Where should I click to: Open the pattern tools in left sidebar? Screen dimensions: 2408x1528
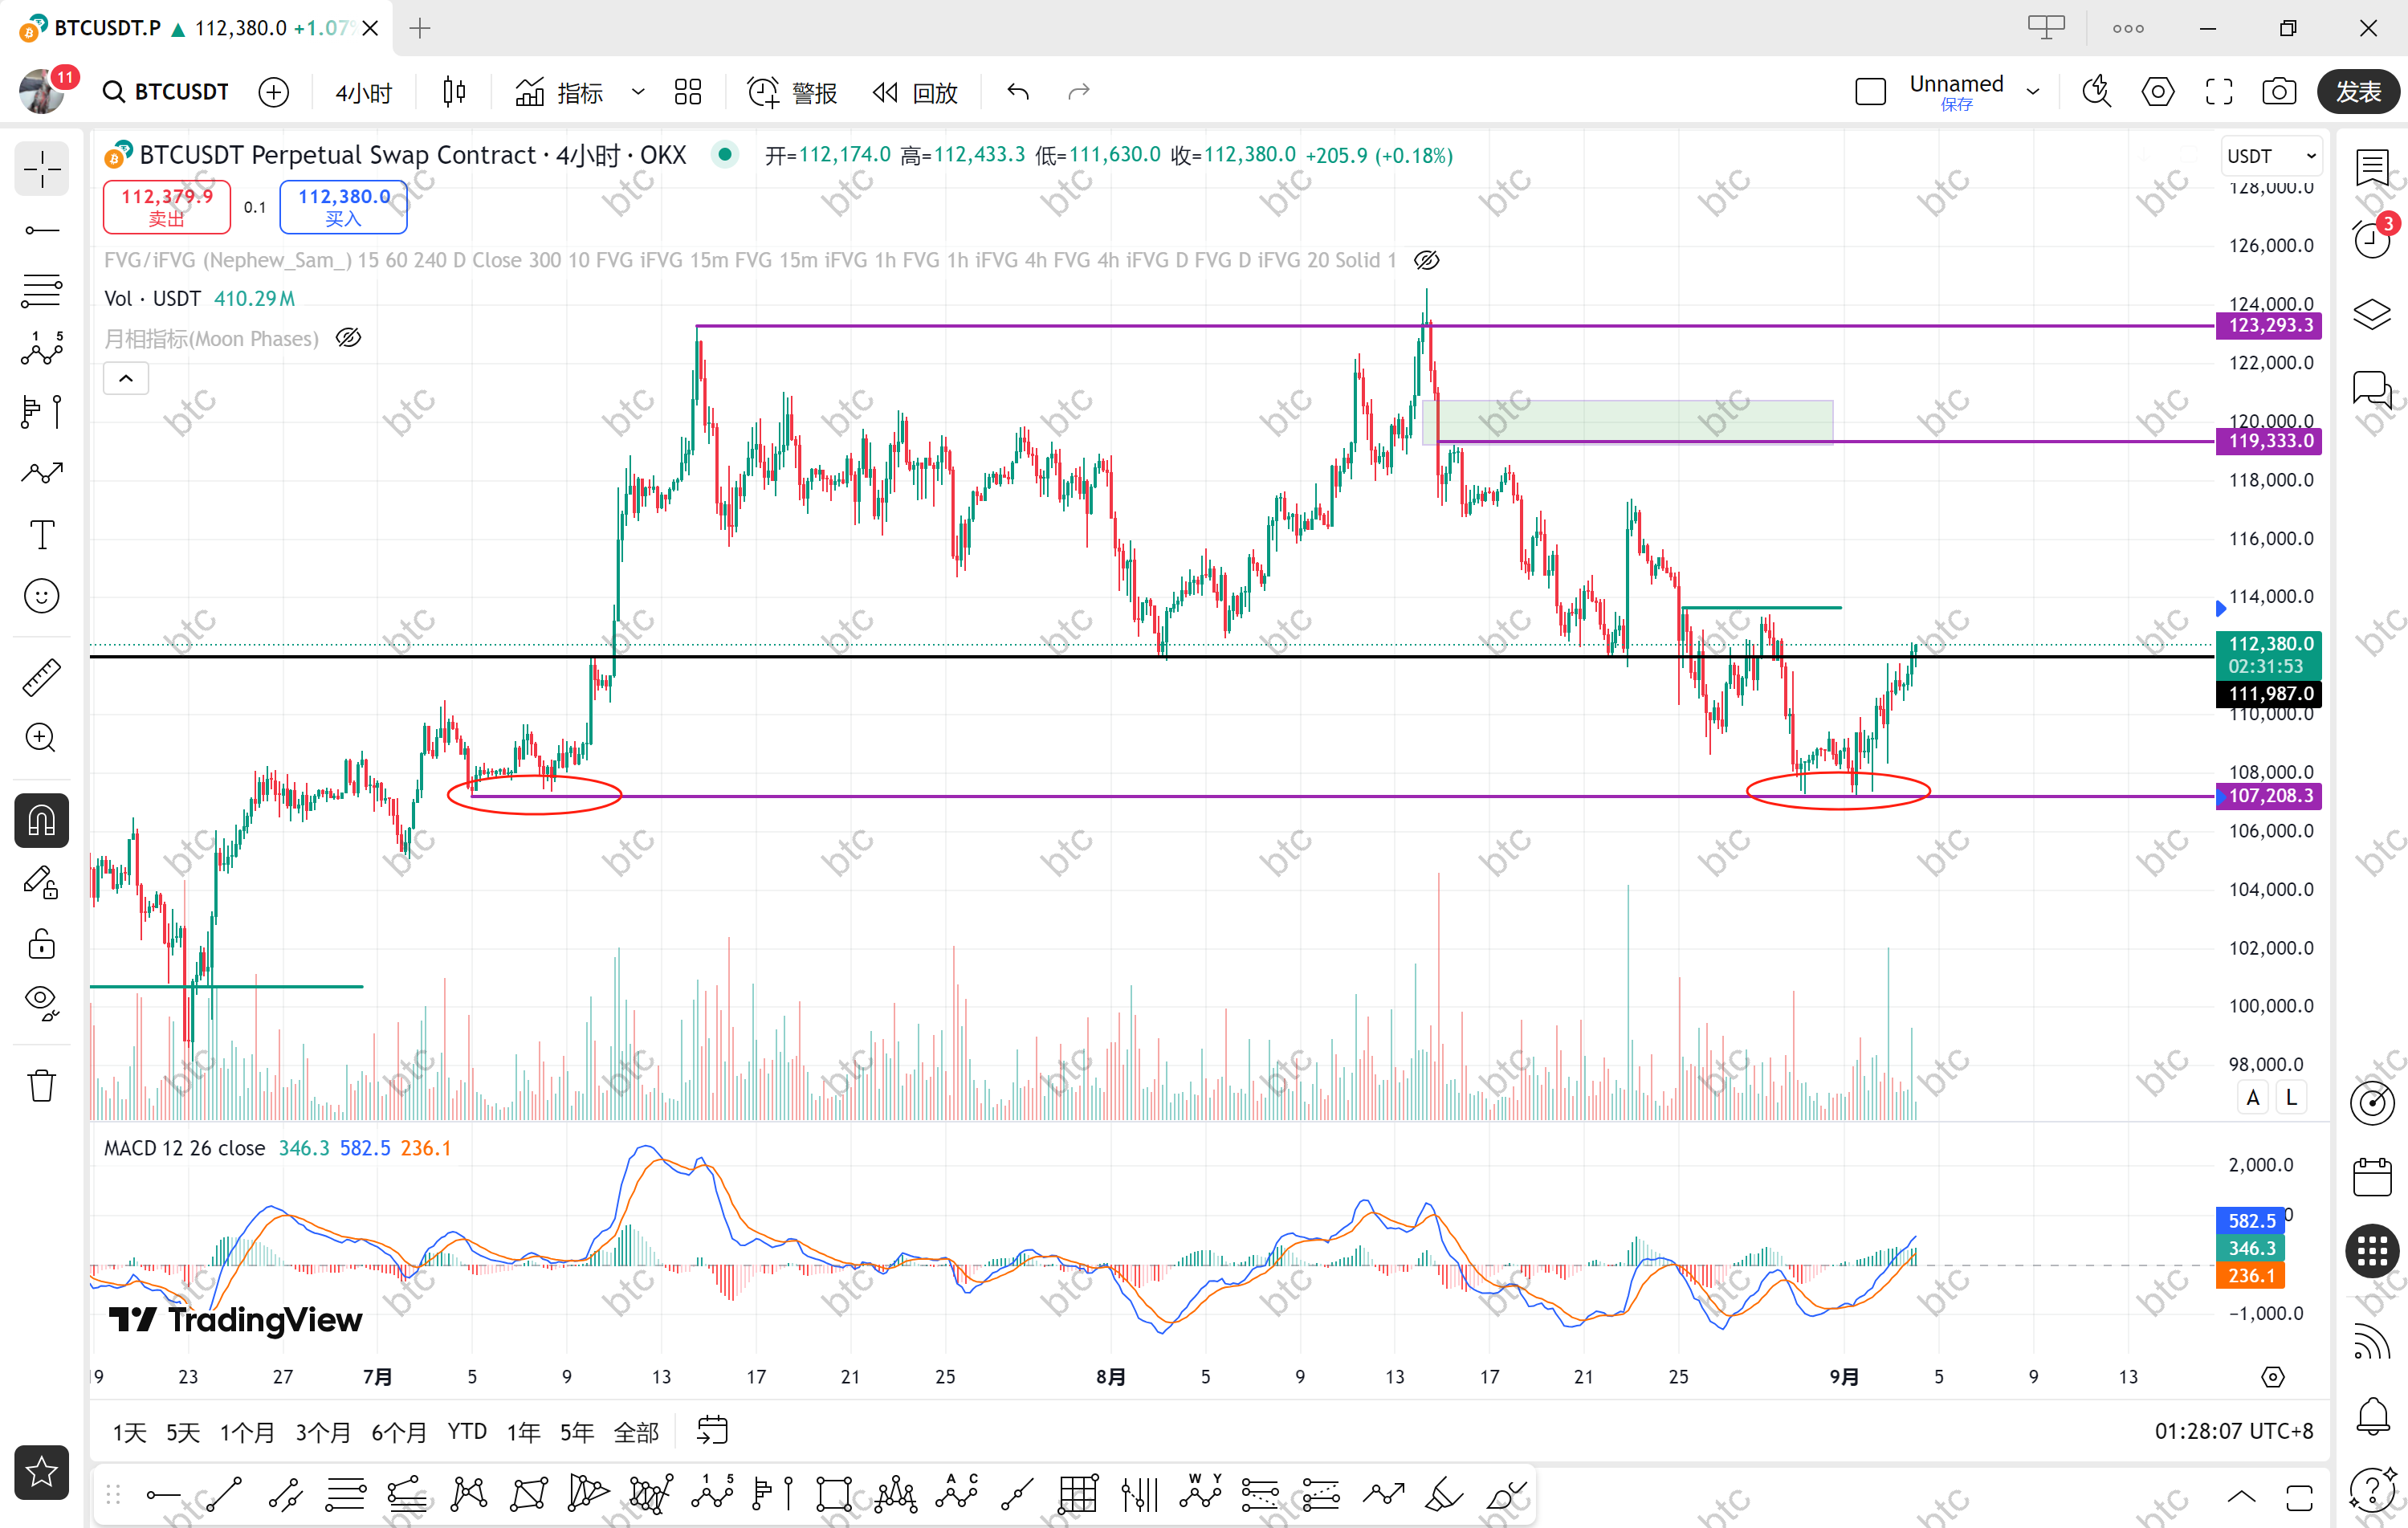pos(42,349)
